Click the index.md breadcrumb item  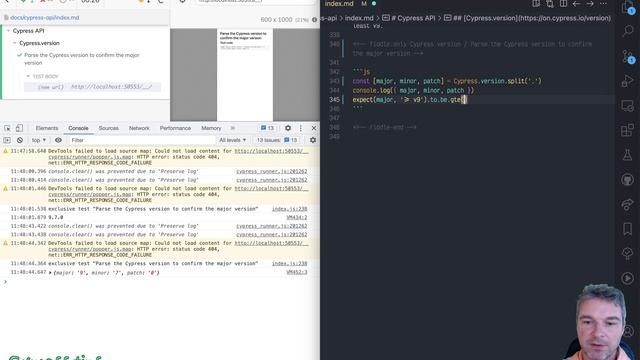click(359, 18)
